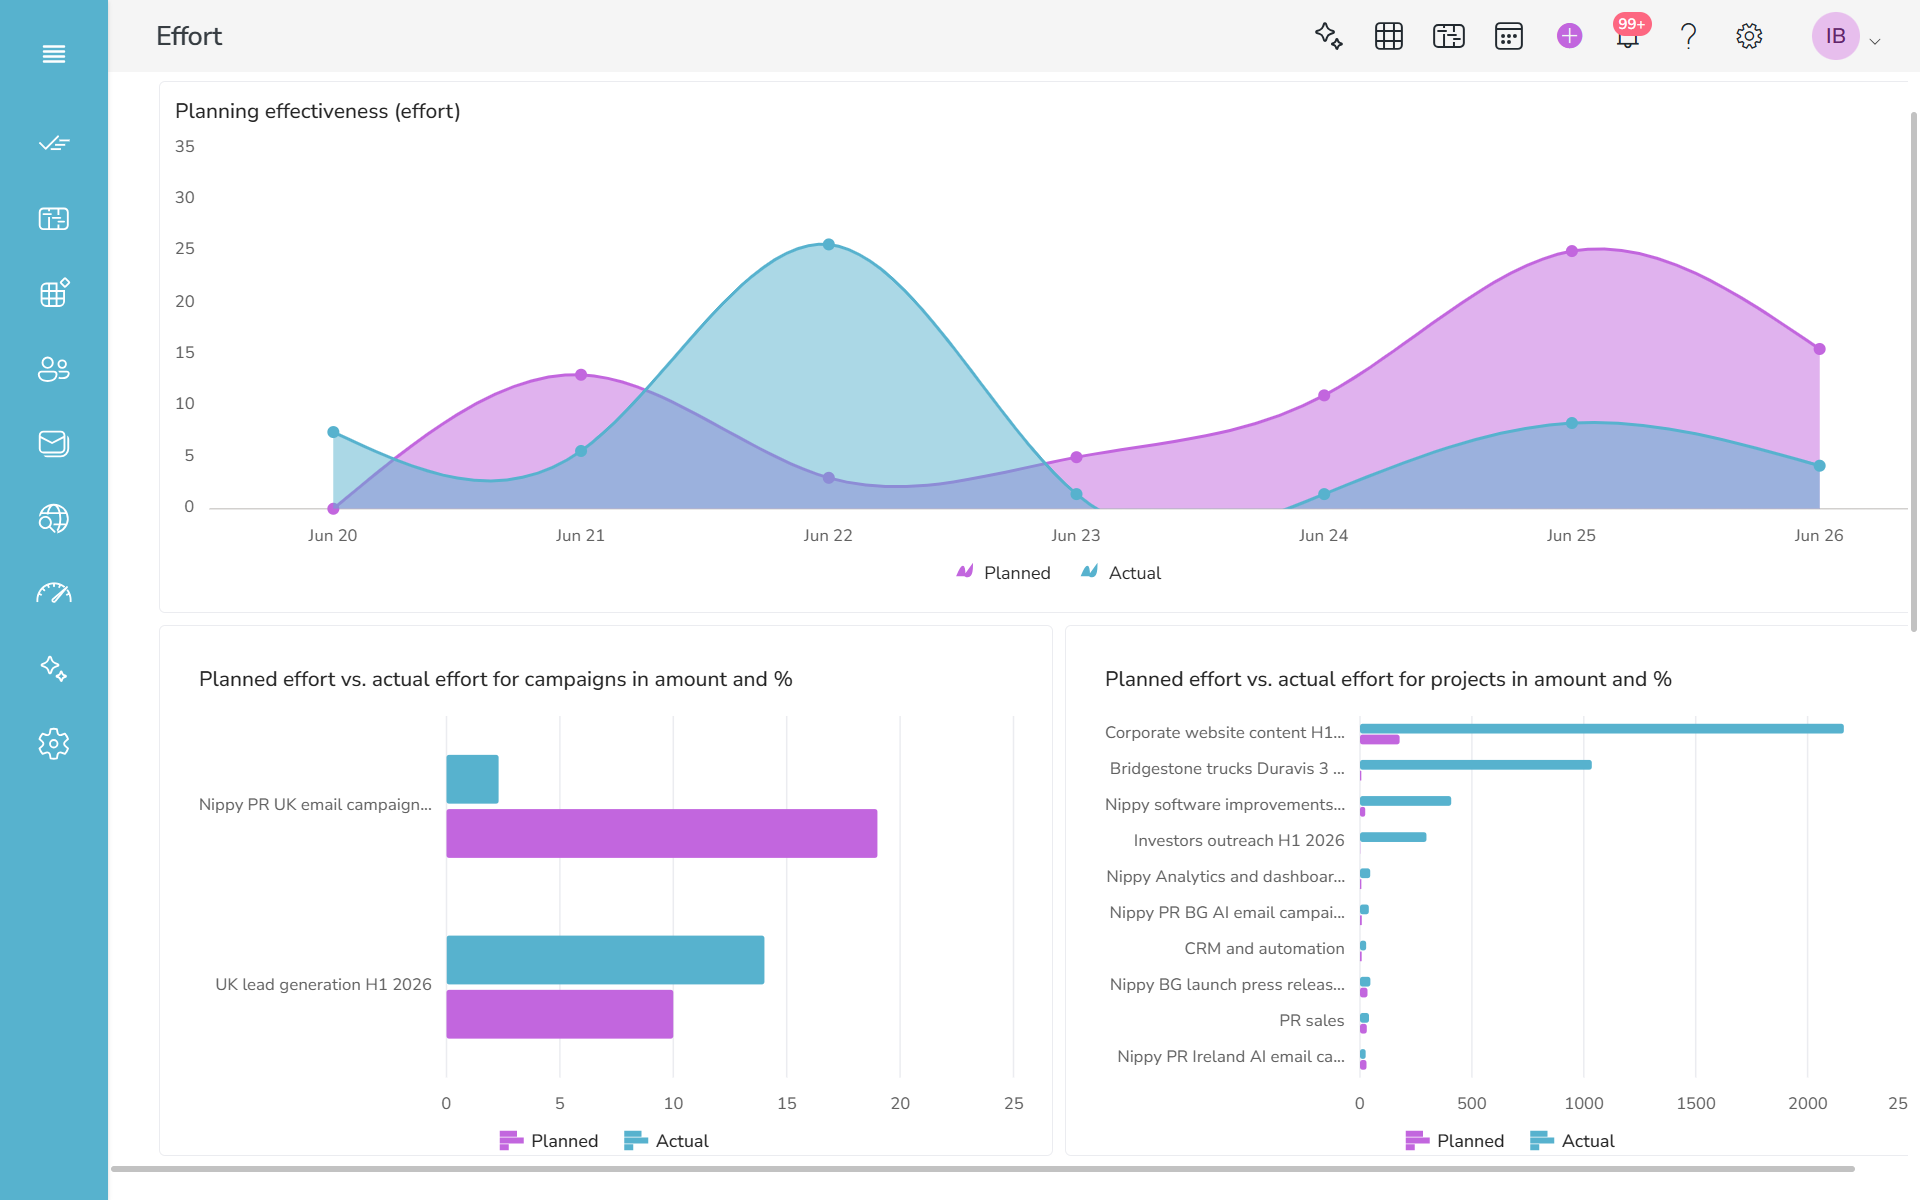The height and width of the screenshot is (1200, 1920).
Task: Click the Planned data point at Jun 24
Action: click(x=1324, y=396)
